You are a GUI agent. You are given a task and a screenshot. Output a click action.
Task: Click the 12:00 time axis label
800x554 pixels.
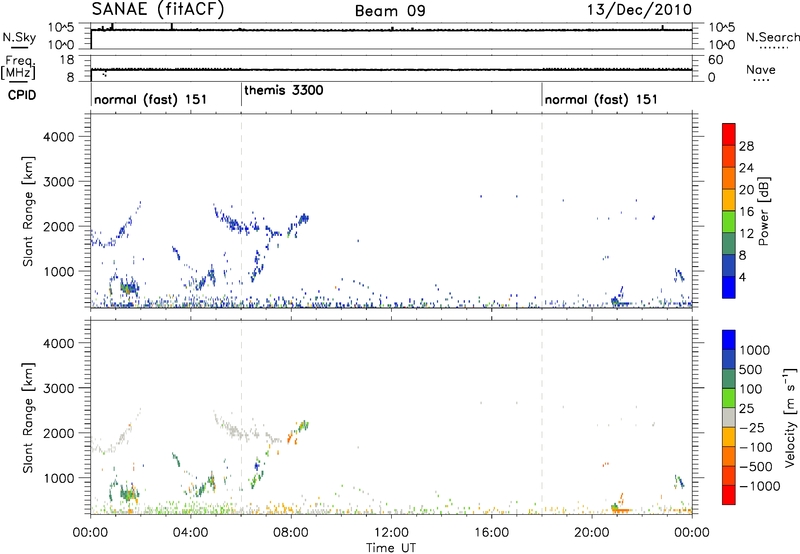(x=391, y=533)
